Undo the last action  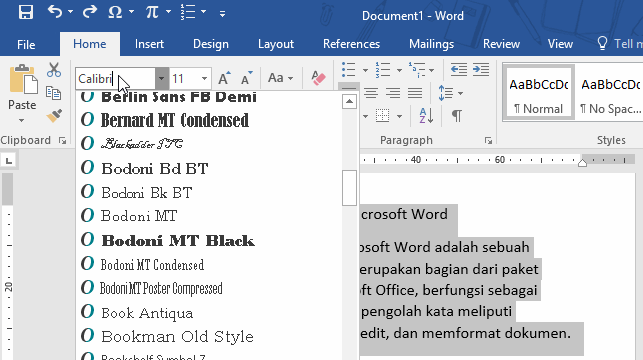[x=55, y=11]
